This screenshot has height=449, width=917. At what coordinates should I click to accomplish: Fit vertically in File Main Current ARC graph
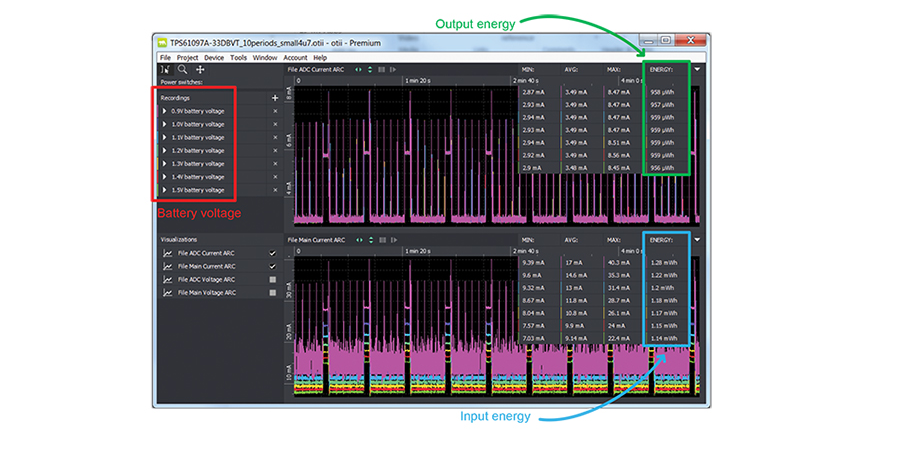click(x=370, y=240)
